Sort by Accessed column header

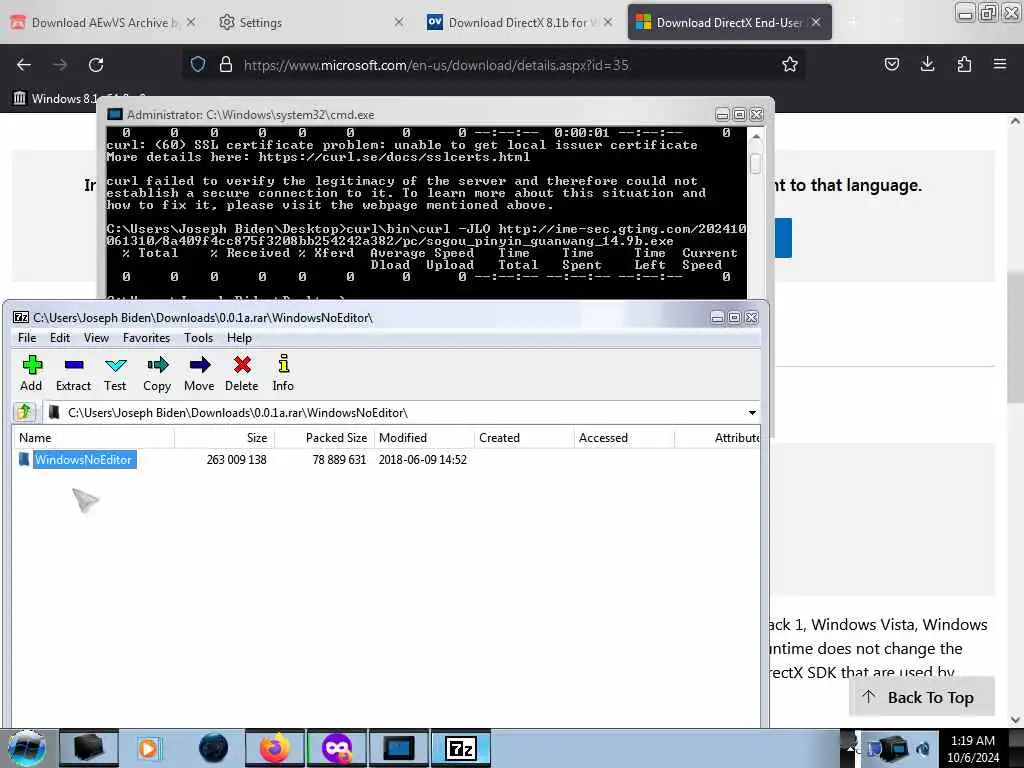[624, 438]
